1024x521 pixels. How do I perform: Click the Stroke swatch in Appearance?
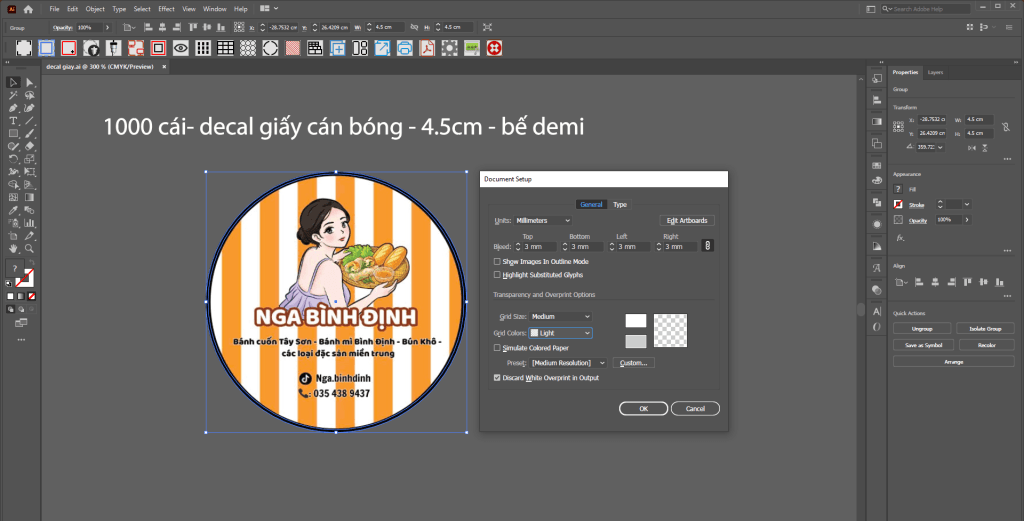pyautogui.click(x=899, y=204)
